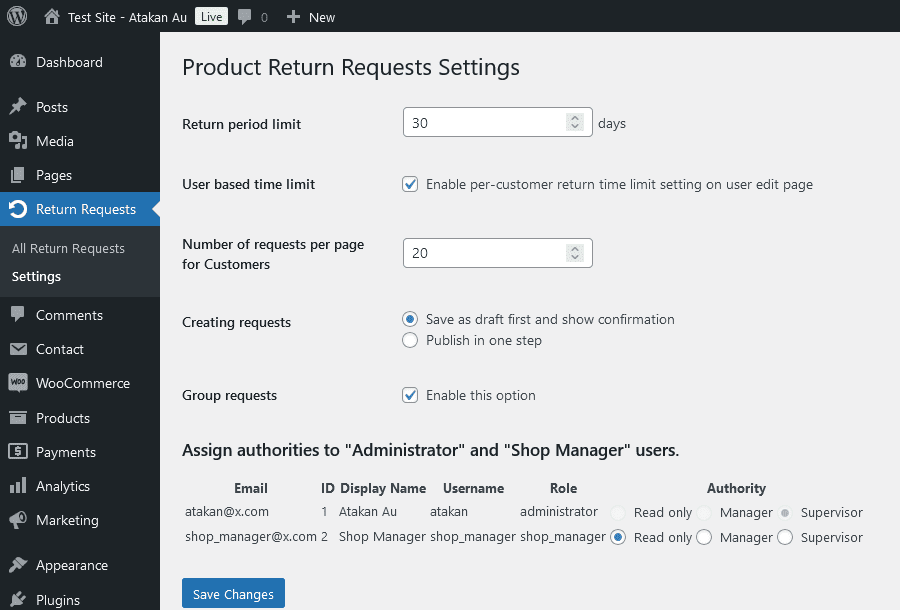The height and width of the screenshot is (610, 900).
Task: Open All Return Requests submenu item
Action: click(x=68, y=248)
